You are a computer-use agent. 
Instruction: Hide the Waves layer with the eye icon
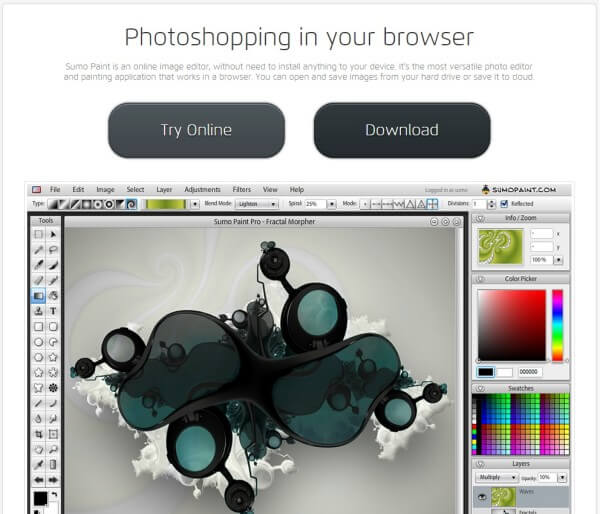tap(482, 496)
